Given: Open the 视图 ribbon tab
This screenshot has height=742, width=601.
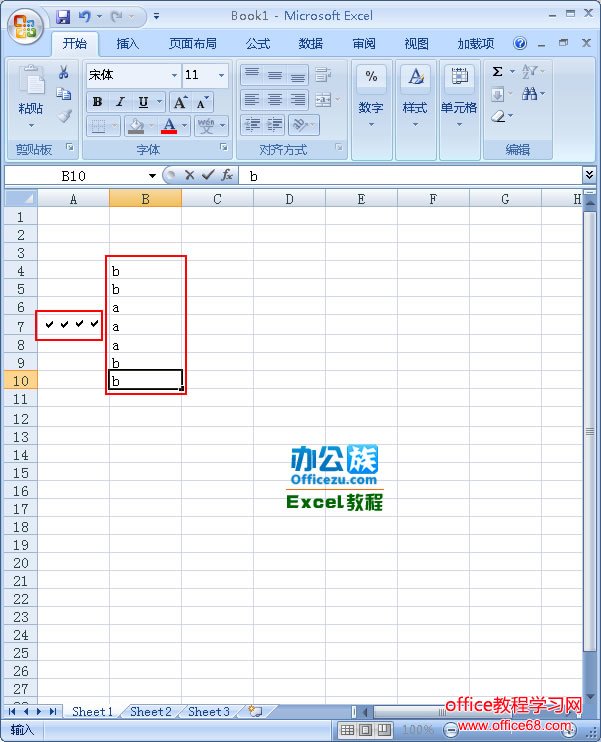Looking at the screenshot, I should (x=416, y=44).
